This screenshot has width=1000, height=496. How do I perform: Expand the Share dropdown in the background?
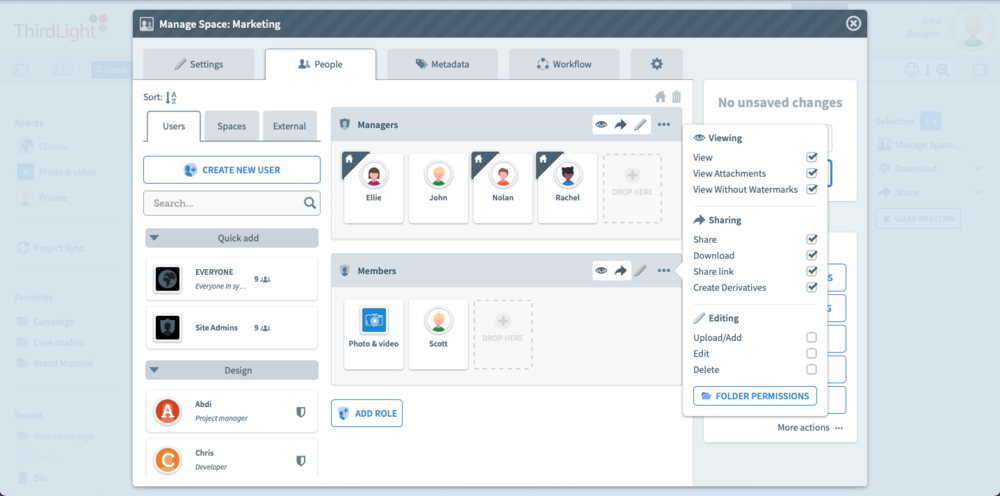pos(978,192)
